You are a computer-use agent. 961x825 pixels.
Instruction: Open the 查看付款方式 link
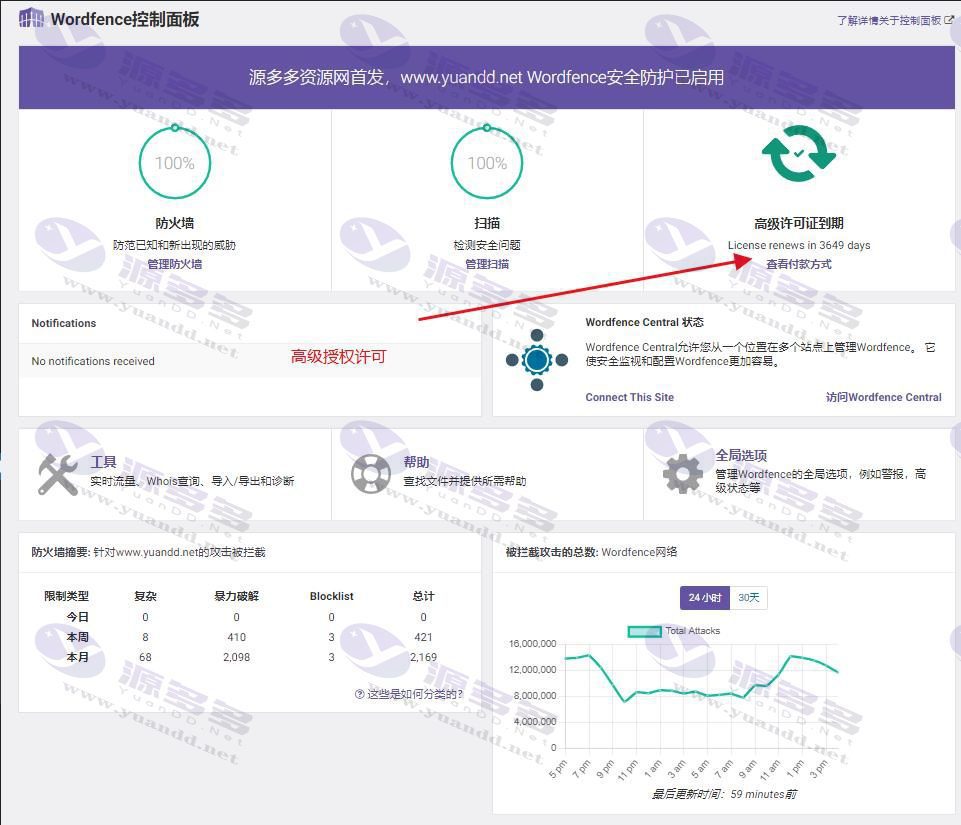[799, 264]
